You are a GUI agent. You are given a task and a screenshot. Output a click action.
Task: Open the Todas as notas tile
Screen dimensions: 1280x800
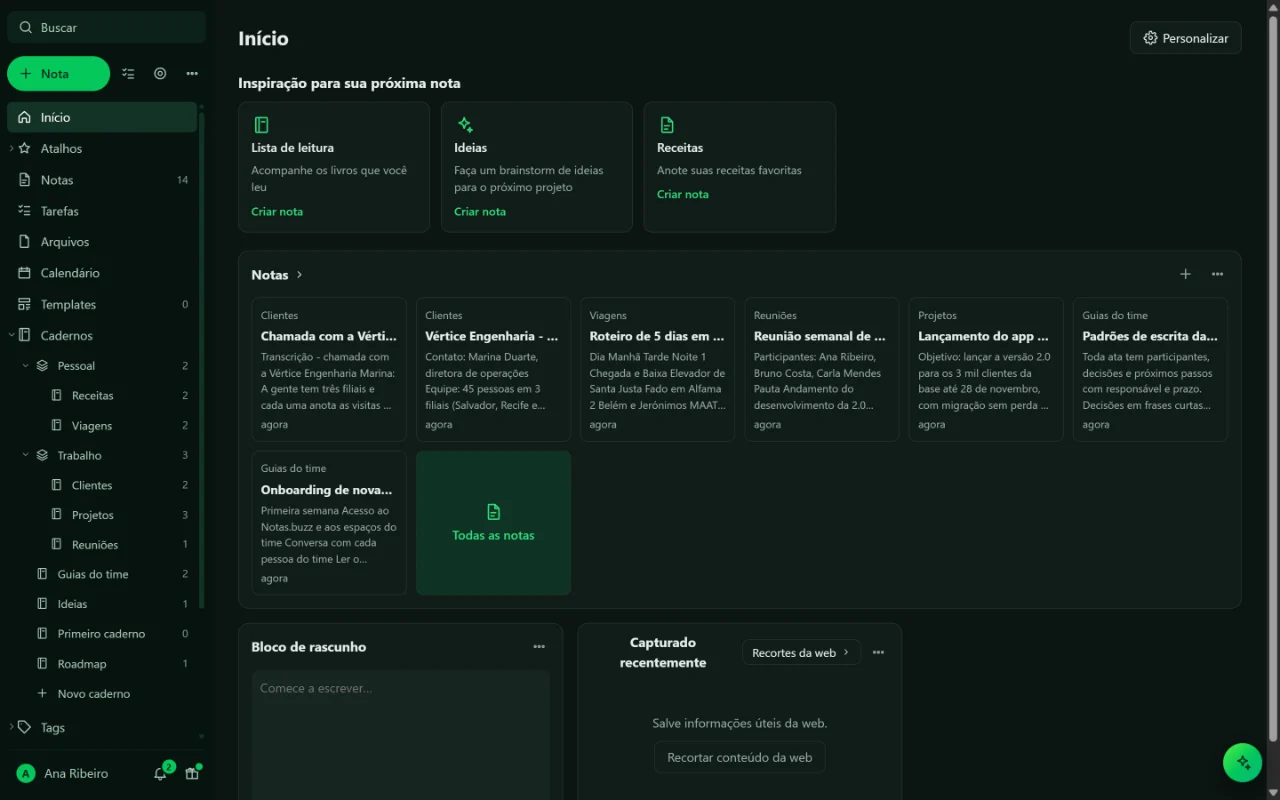(x=494, y=523)
